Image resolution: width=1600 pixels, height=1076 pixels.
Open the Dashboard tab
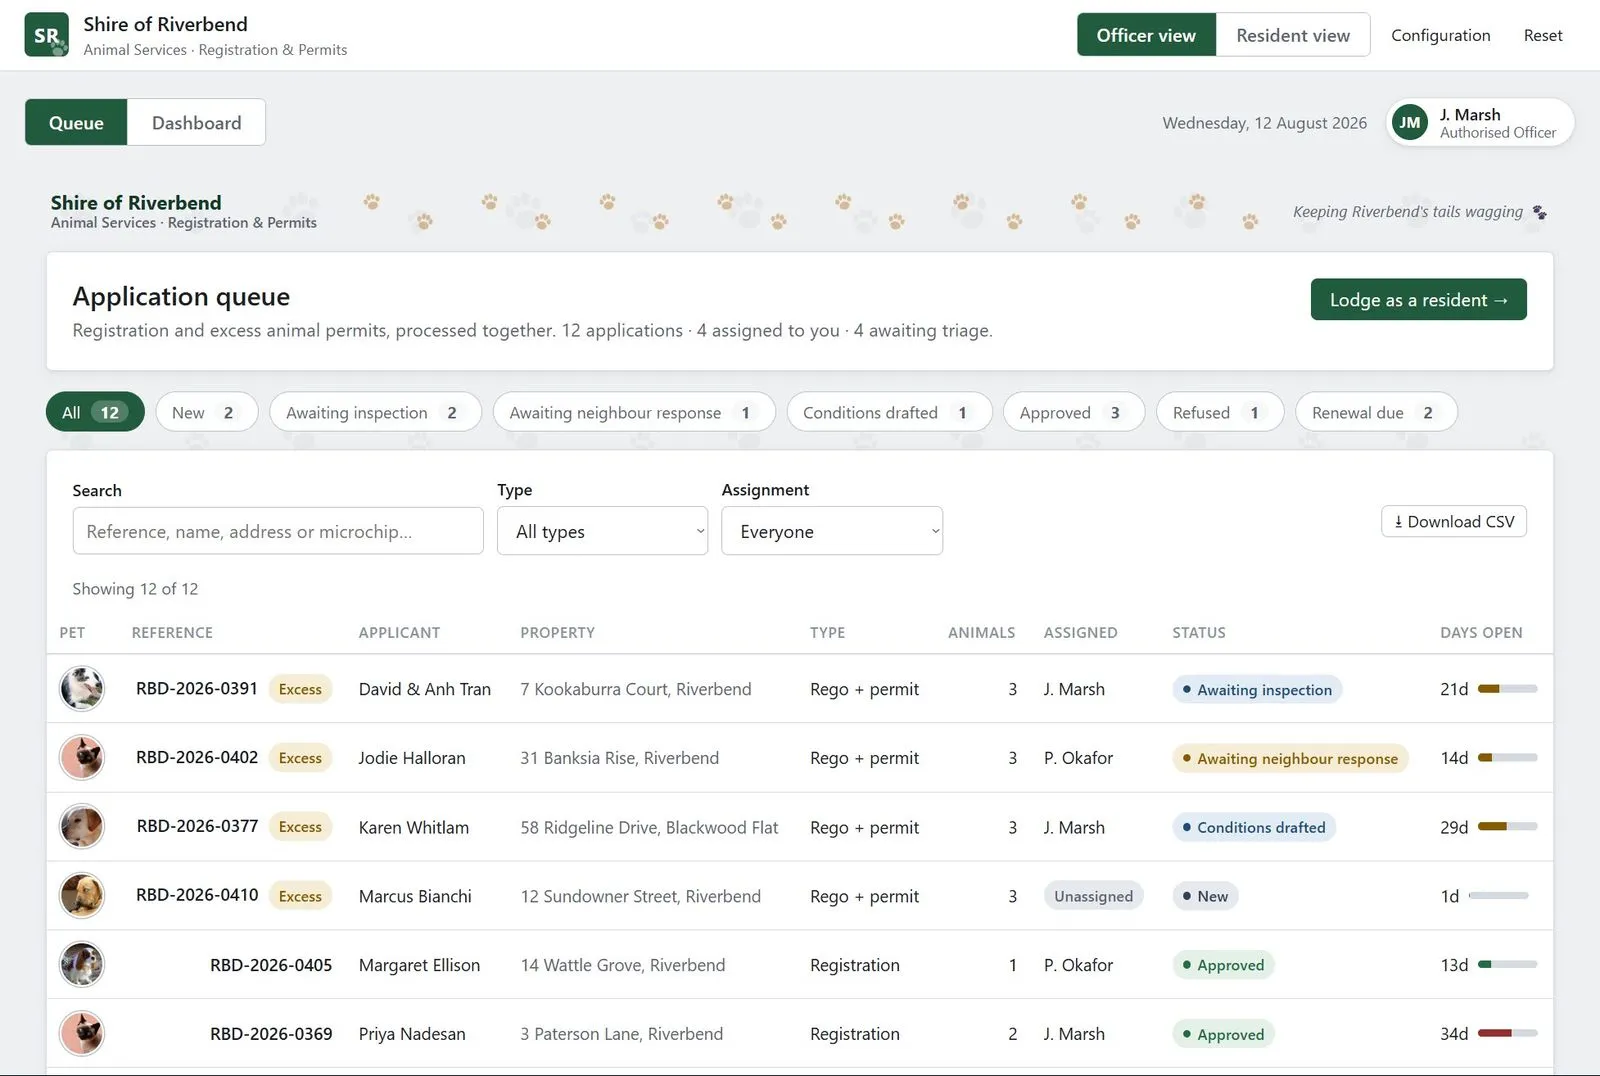click(196, 122)
